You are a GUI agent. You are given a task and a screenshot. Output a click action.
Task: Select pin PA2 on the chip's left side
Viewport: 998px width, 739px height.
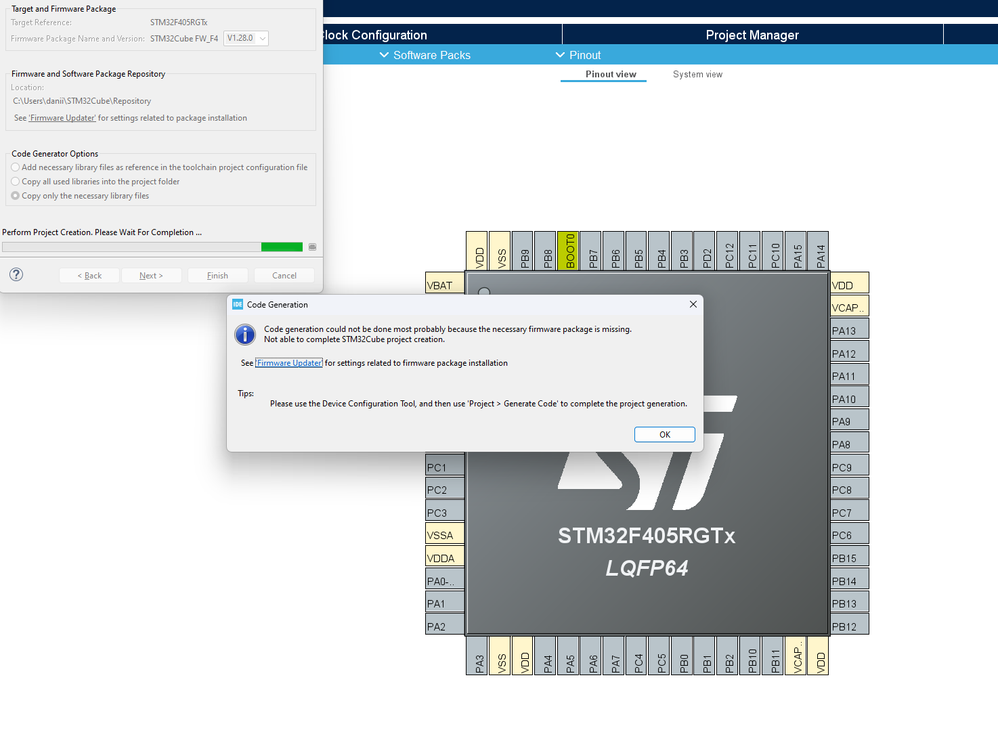445,626
